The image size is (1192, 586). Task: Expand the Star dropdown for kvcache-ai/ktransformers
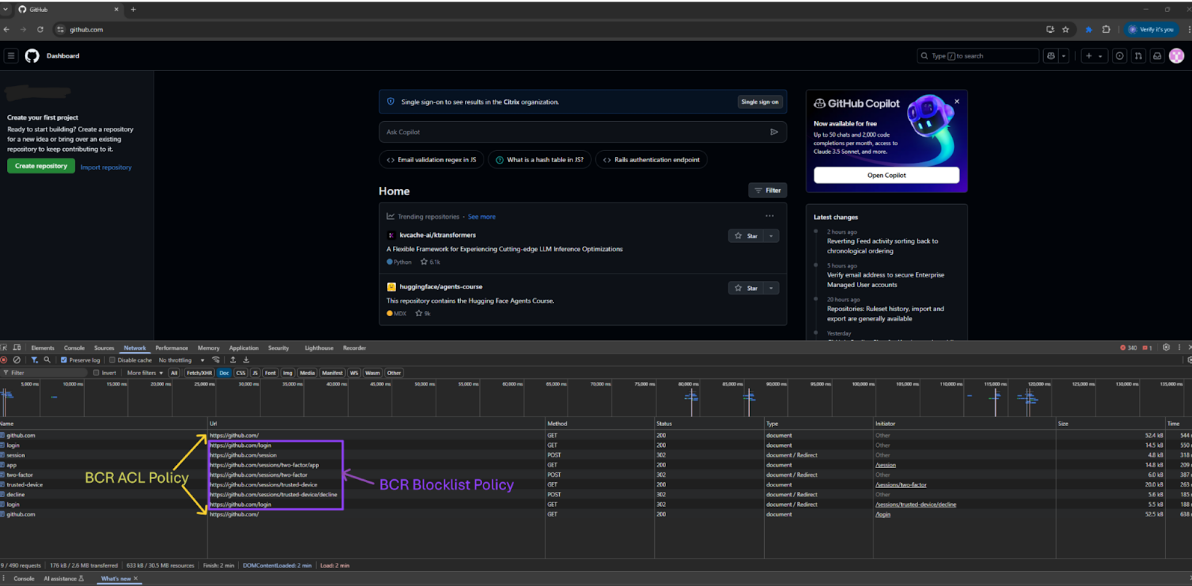(771, 236)
